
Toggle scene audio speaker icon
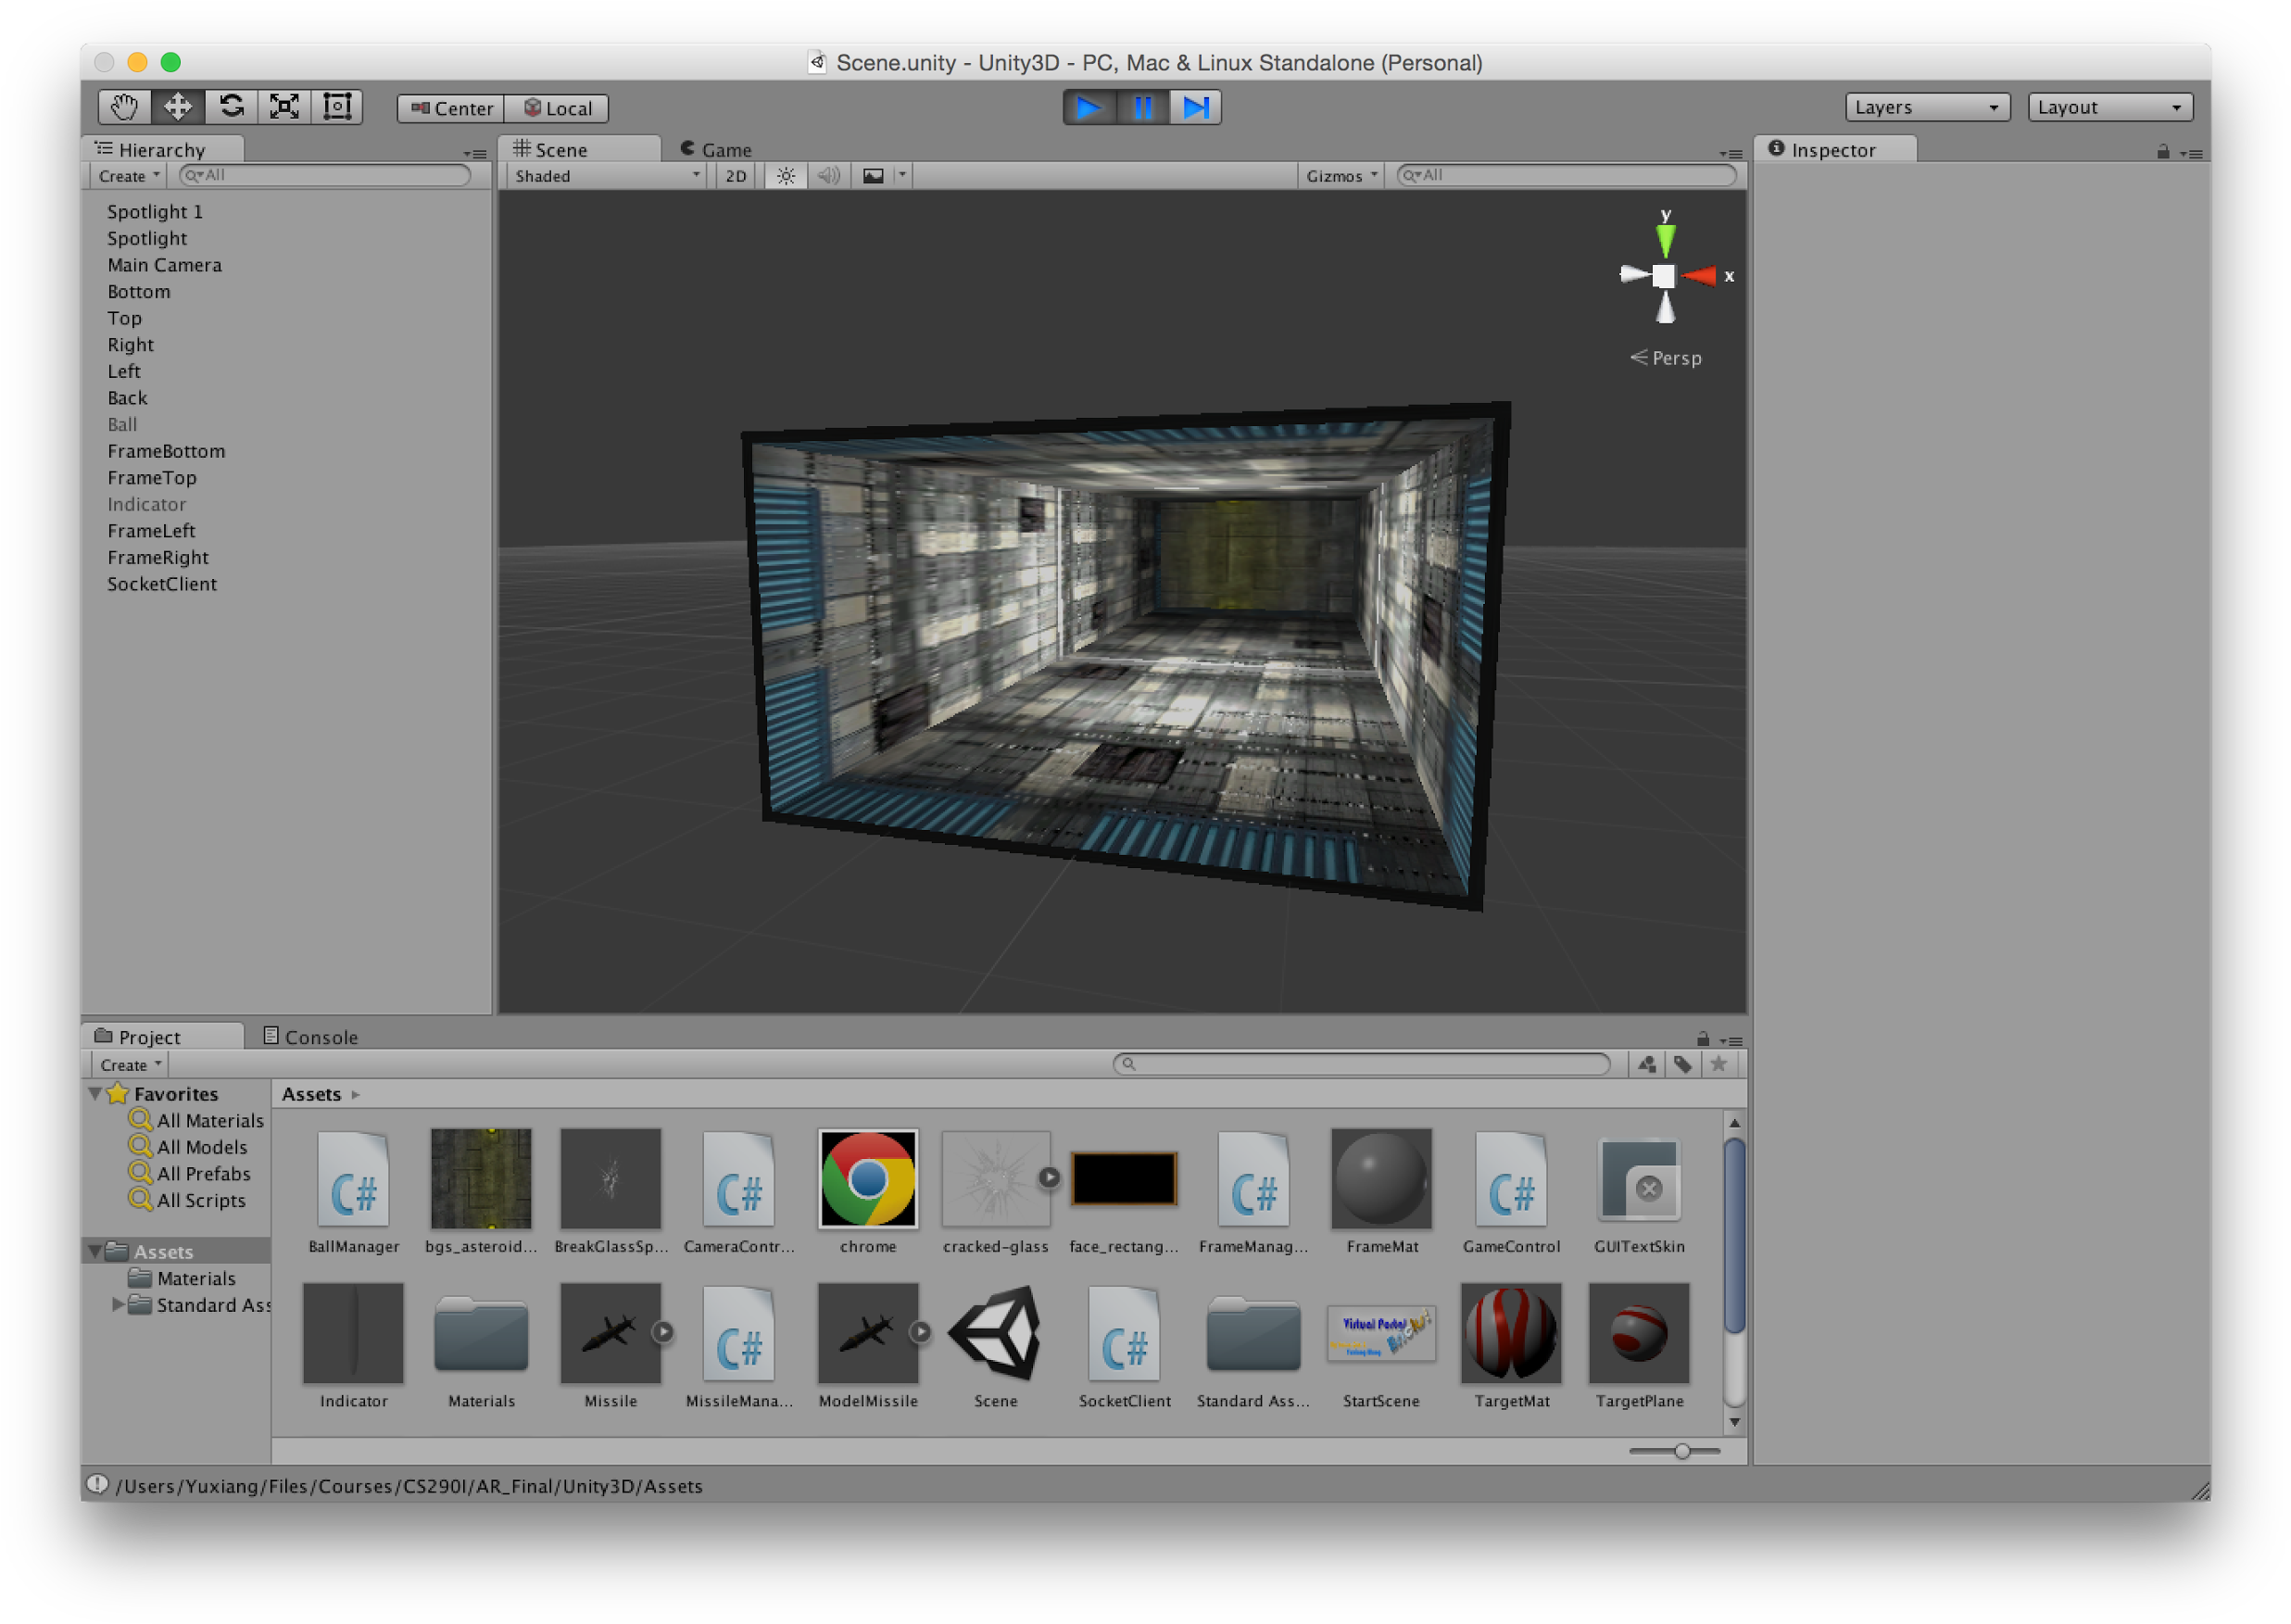coord(828,176)
